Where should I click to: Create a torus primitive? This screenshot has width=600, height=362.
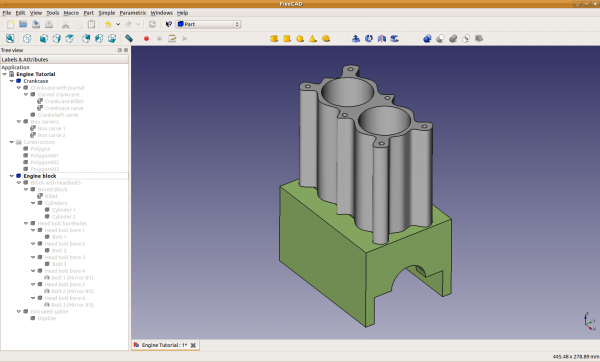pos(326,38)
